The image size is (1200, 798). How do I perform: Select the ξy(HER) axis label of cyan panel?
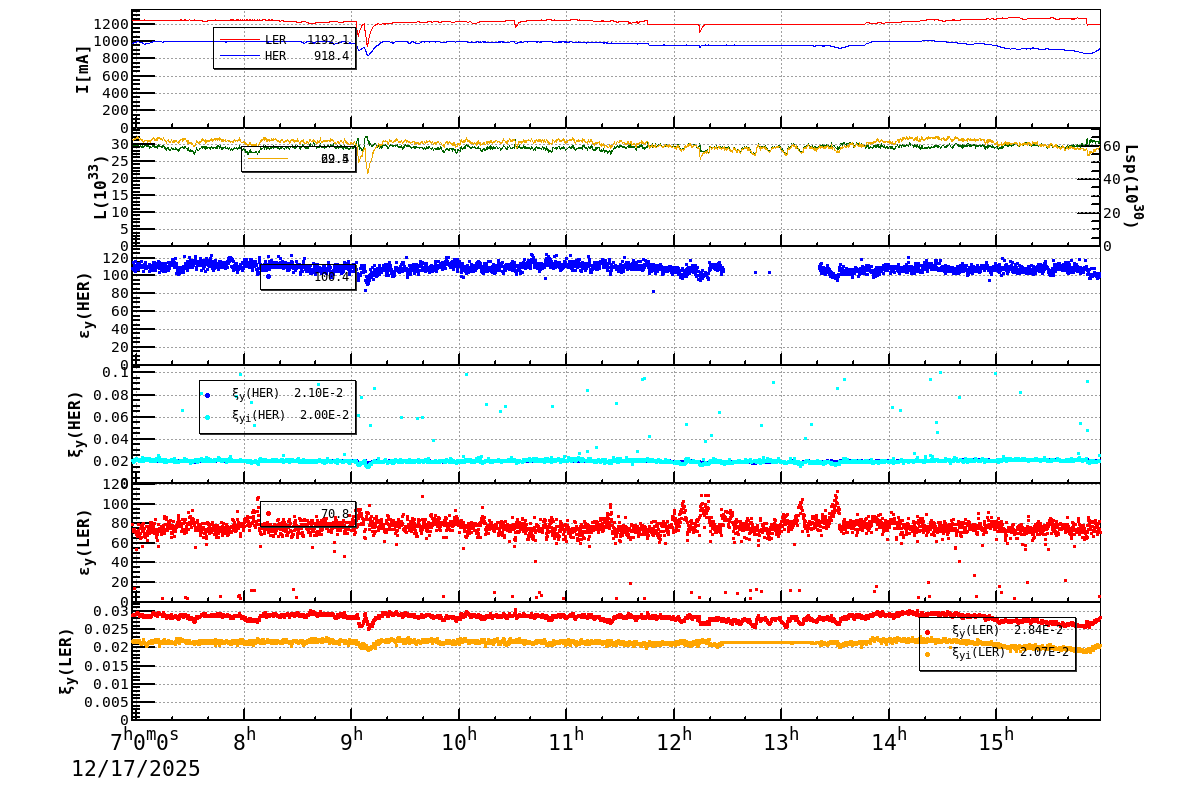(x=76, y=424)
